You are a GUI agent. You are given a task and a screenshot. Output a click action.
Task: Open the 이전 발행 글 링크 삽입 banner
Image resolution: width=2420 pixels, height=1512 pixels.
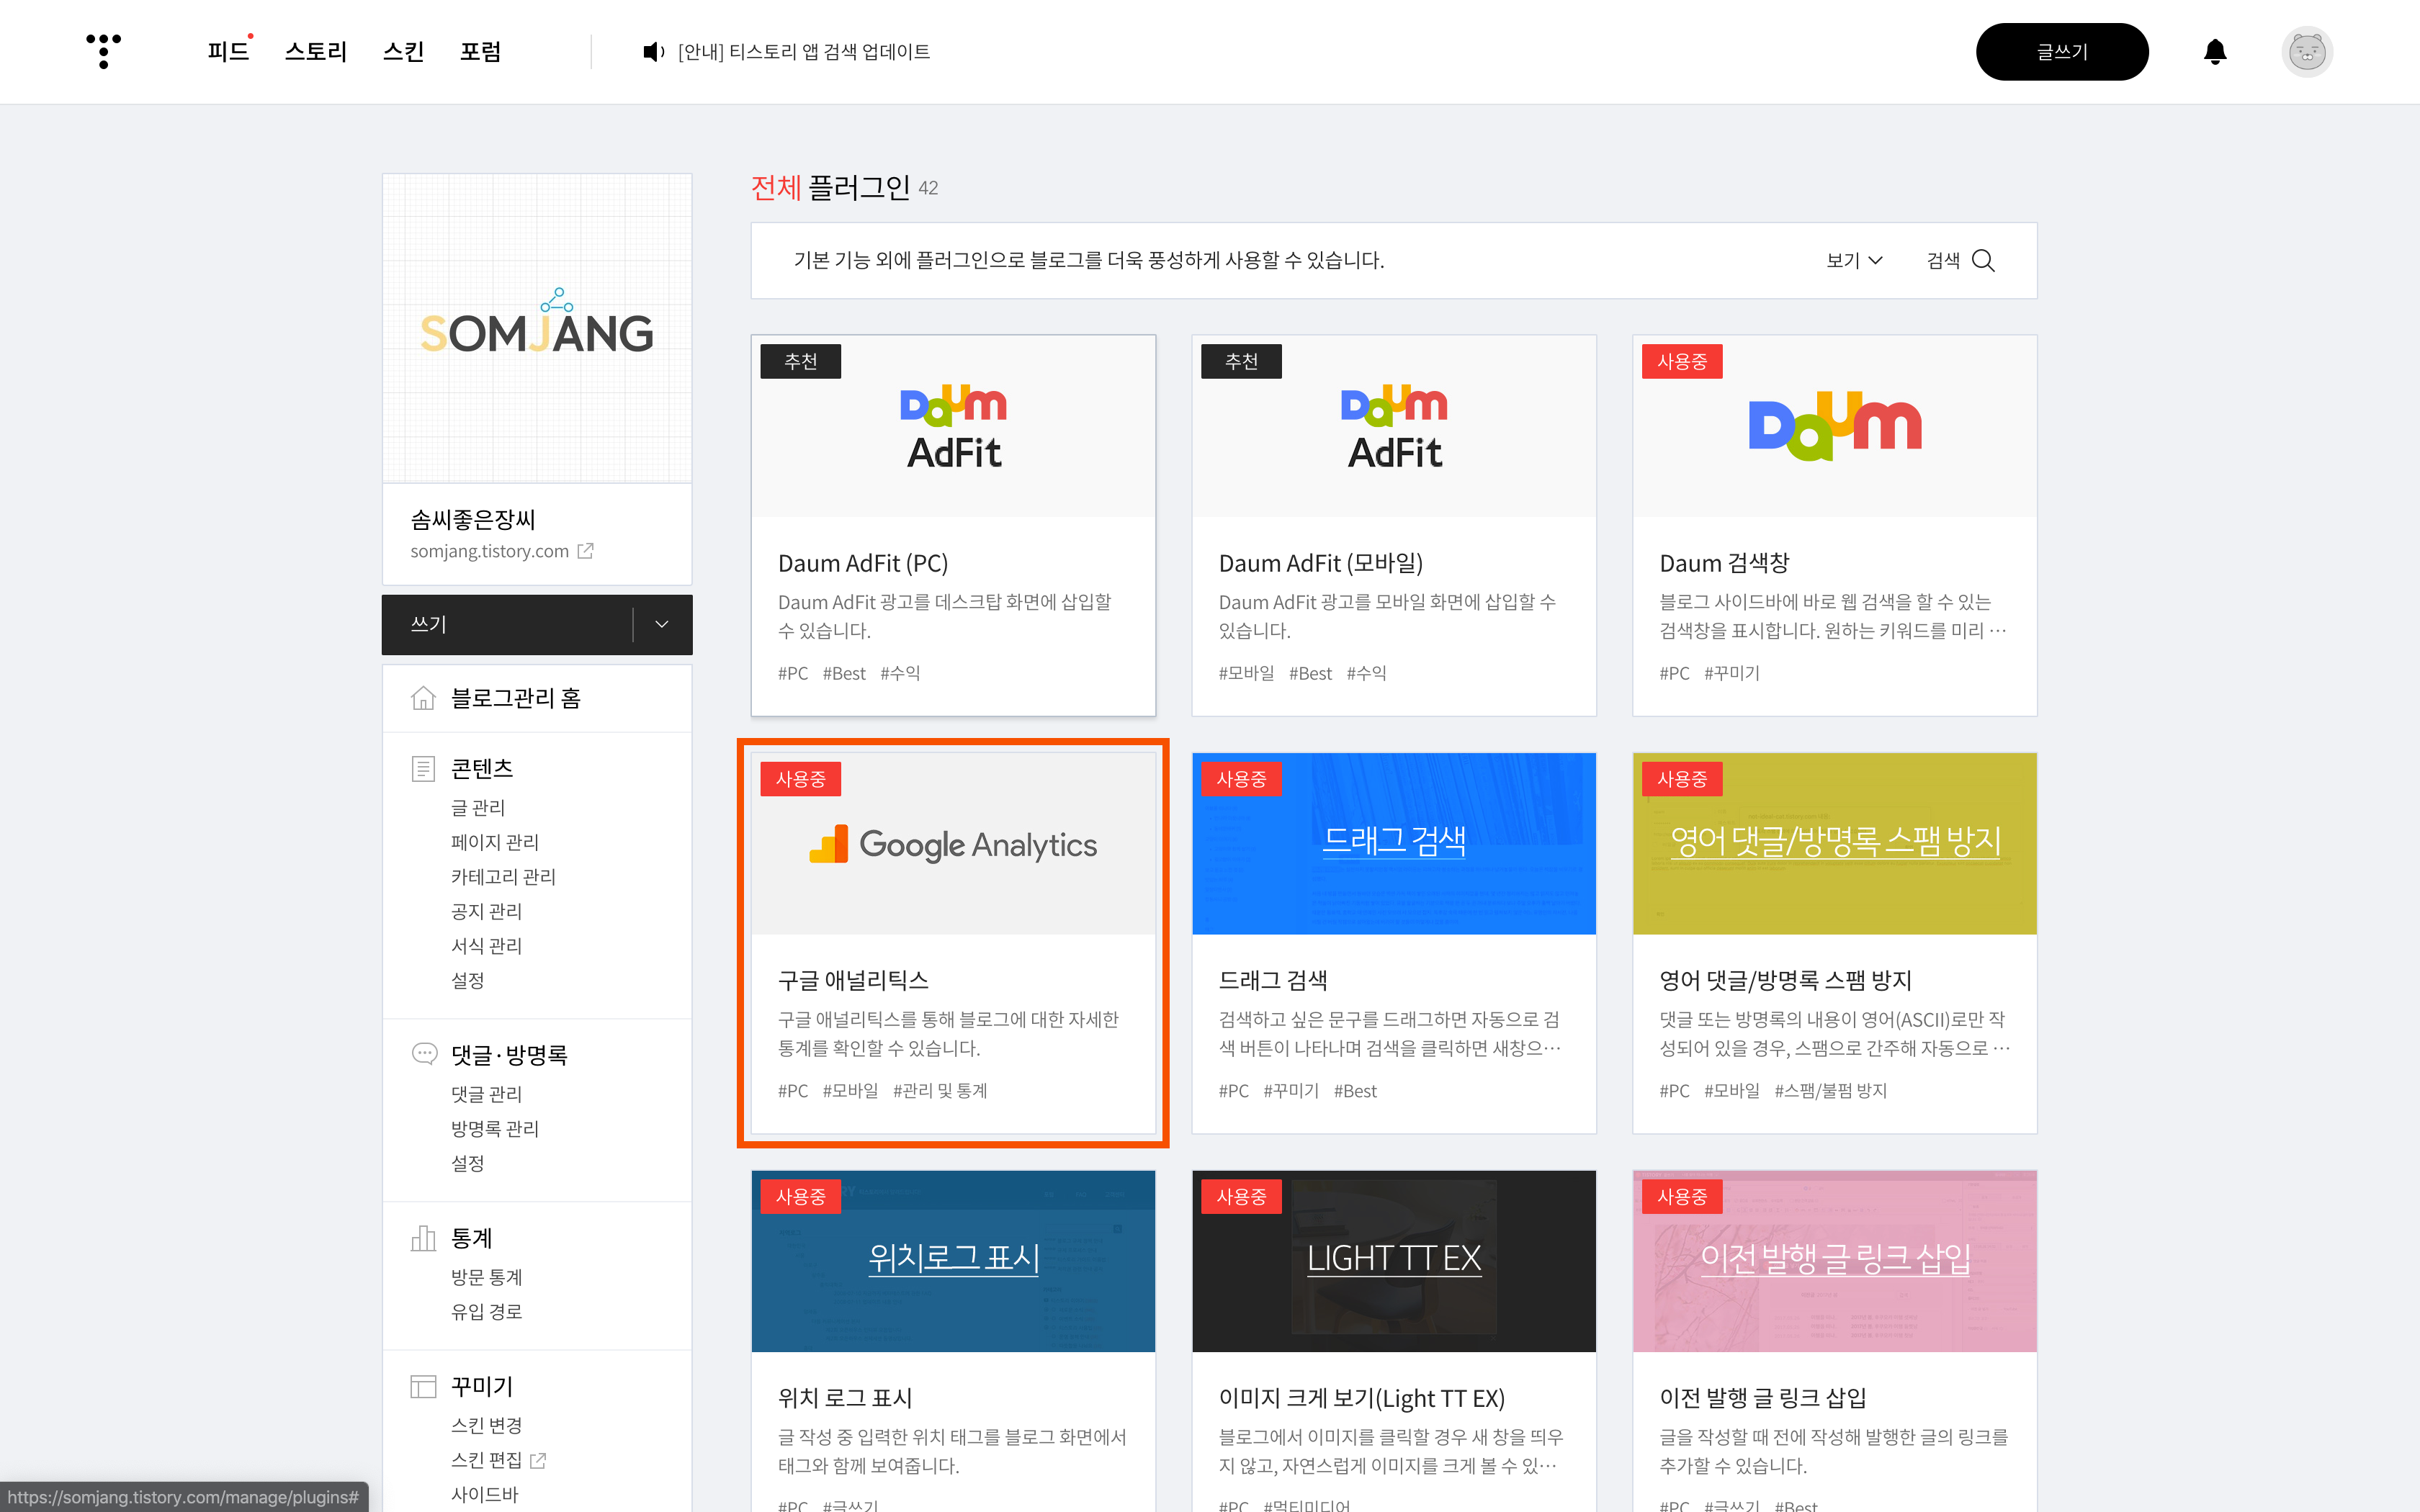[x=1834, y=1261]
